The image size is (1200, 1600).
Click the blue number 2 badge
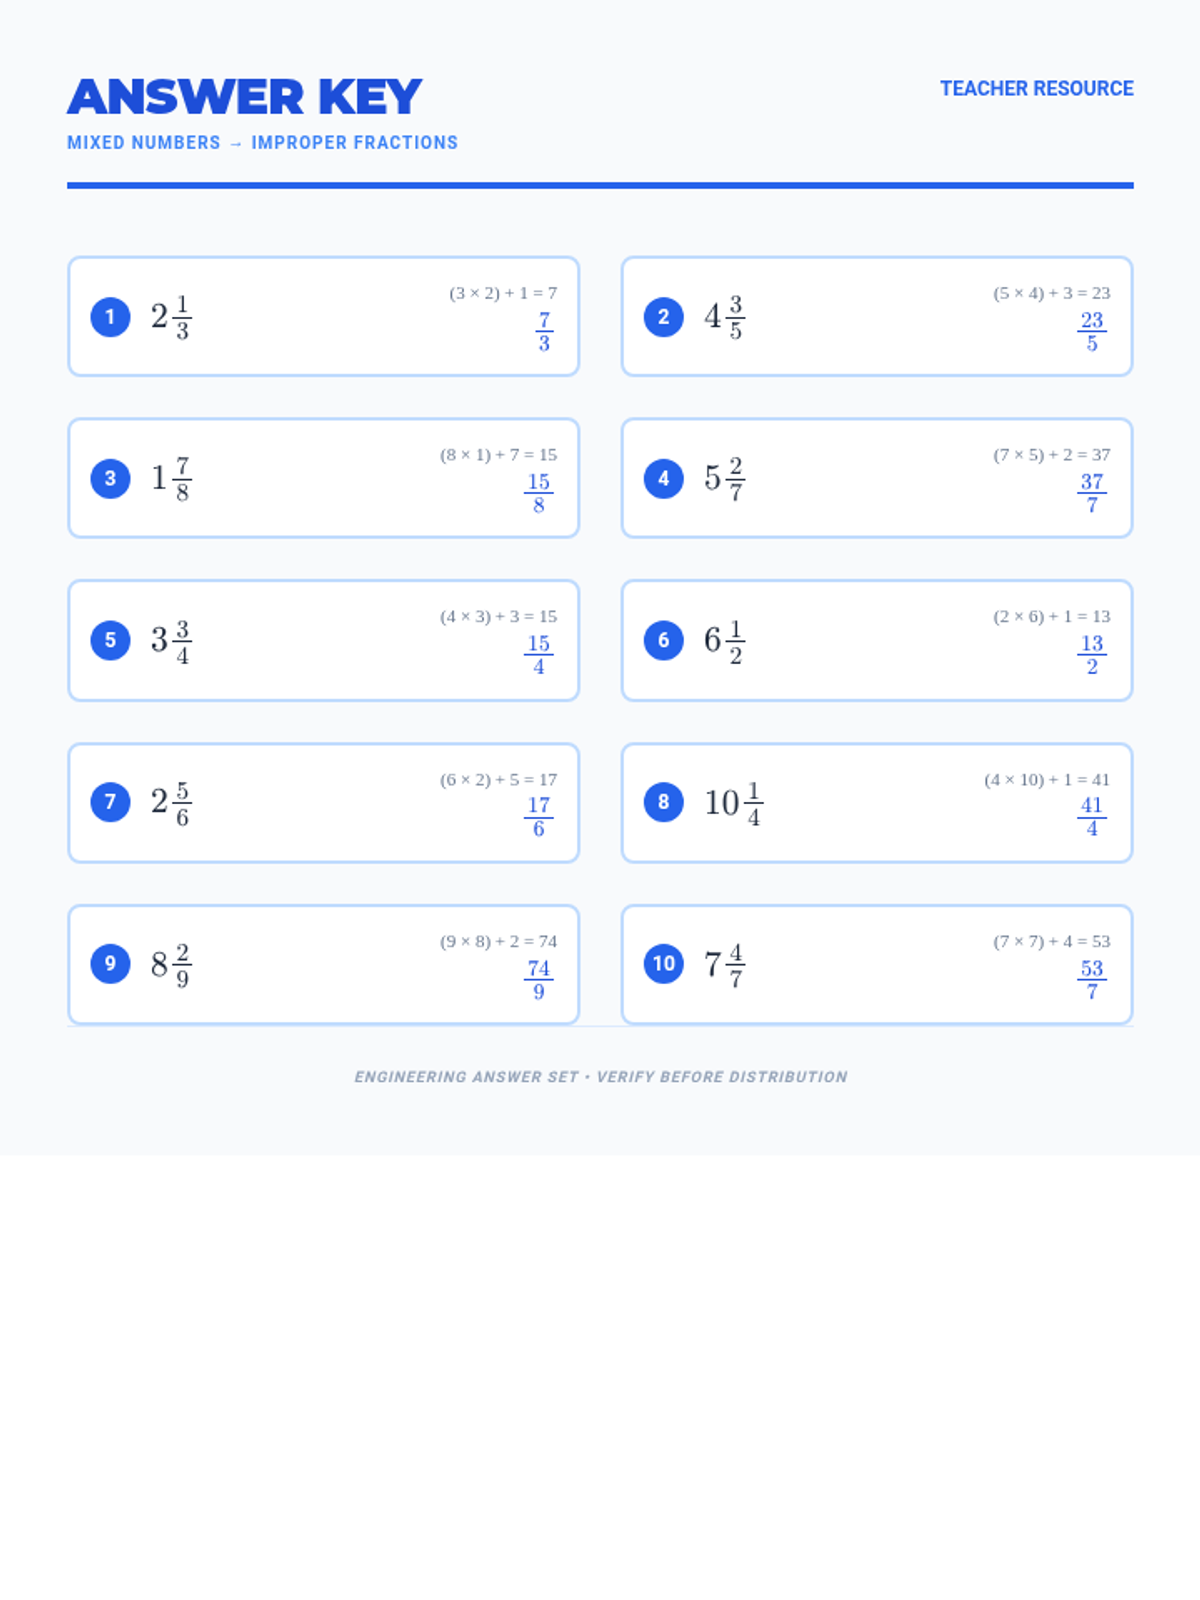pos(663,317)
